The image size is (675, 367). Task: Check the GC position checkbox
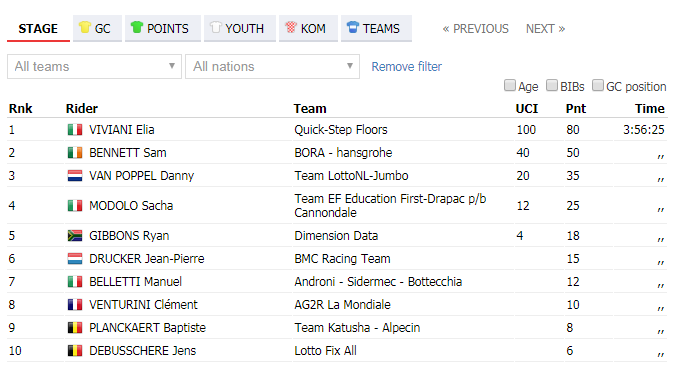coord(598,85)
